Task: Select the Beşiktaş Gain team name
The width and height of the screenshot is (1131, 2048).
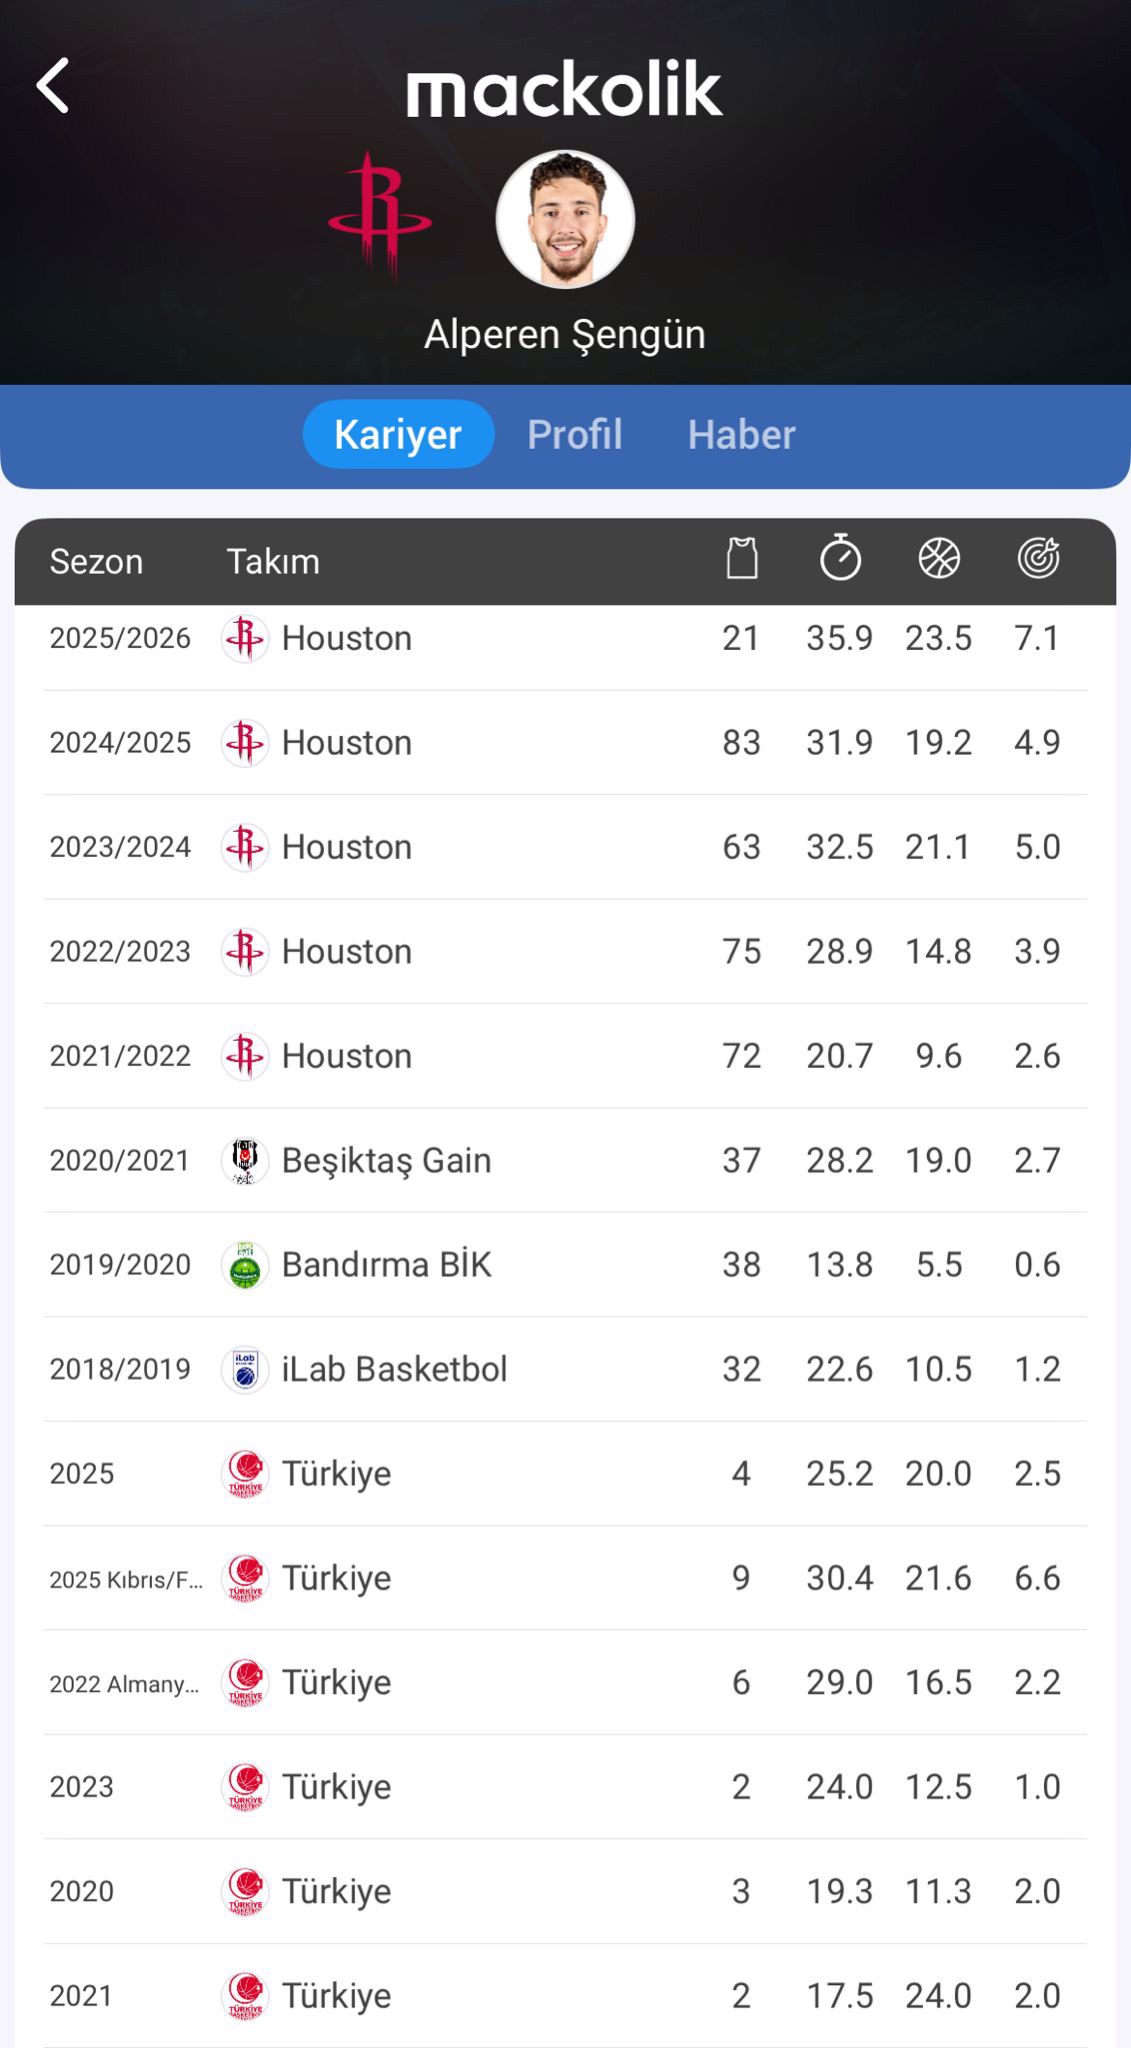Action: tap(386, 1160)
